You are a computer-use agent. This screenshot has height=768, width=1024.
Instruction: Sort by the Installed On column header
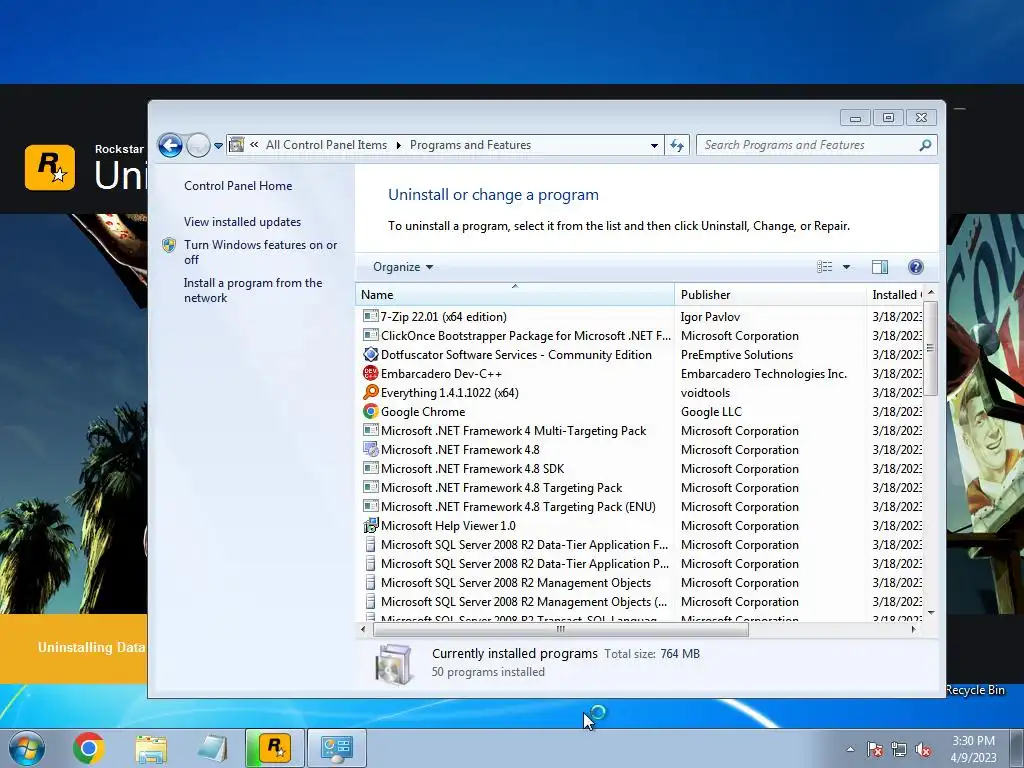click(895, 295)
